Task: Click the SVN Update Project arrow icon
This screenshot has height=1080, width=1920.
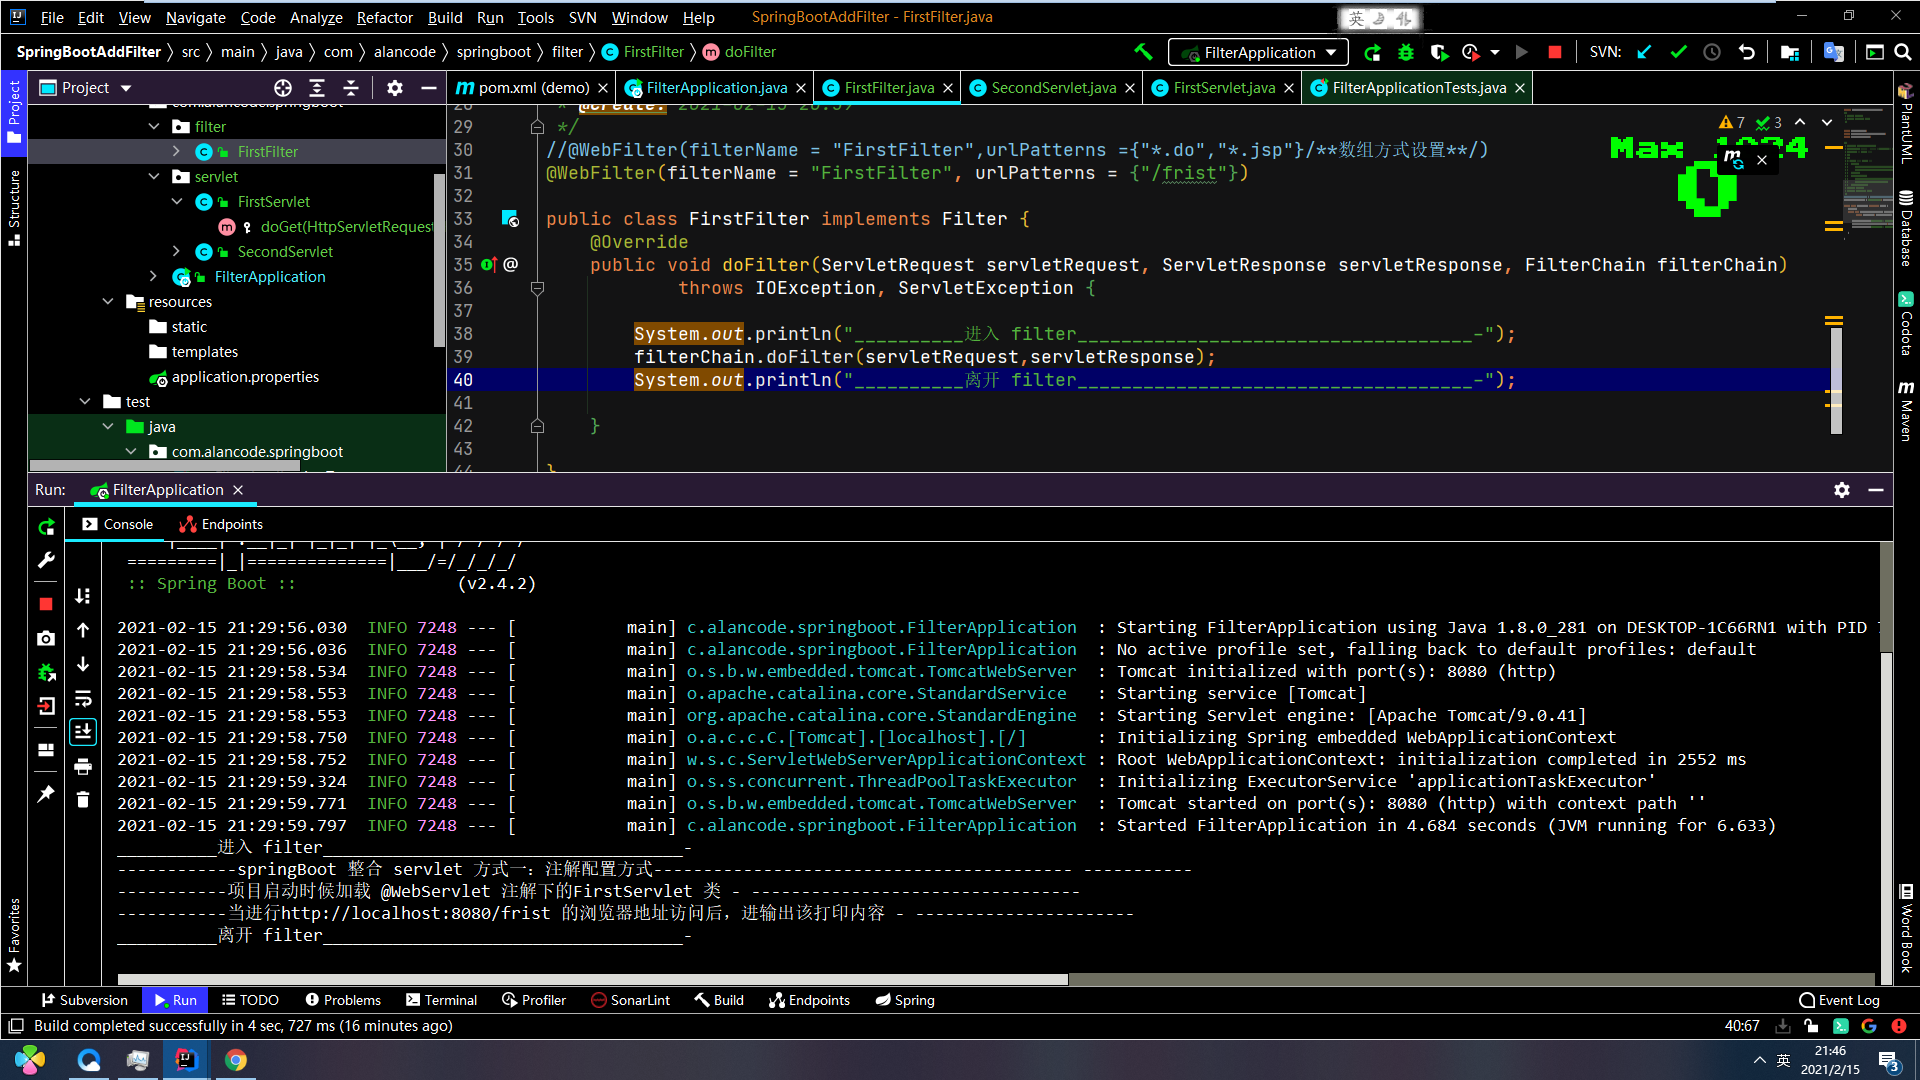Action: click(x=1644, y=52)
